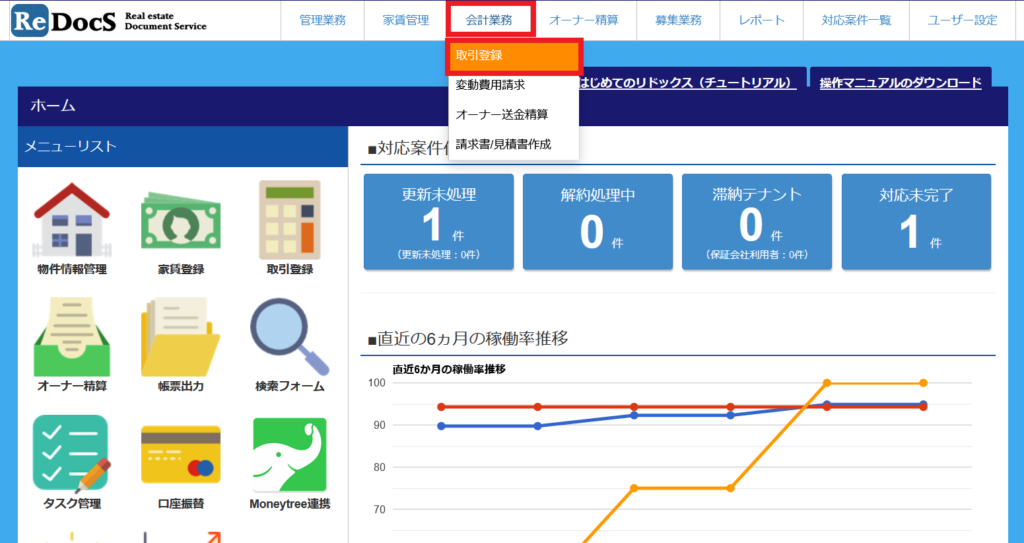Click the Moneytree連携 label text
The height and width of the screenshot is (543, 1024).
pyautogui.click(x=290, y=504)
